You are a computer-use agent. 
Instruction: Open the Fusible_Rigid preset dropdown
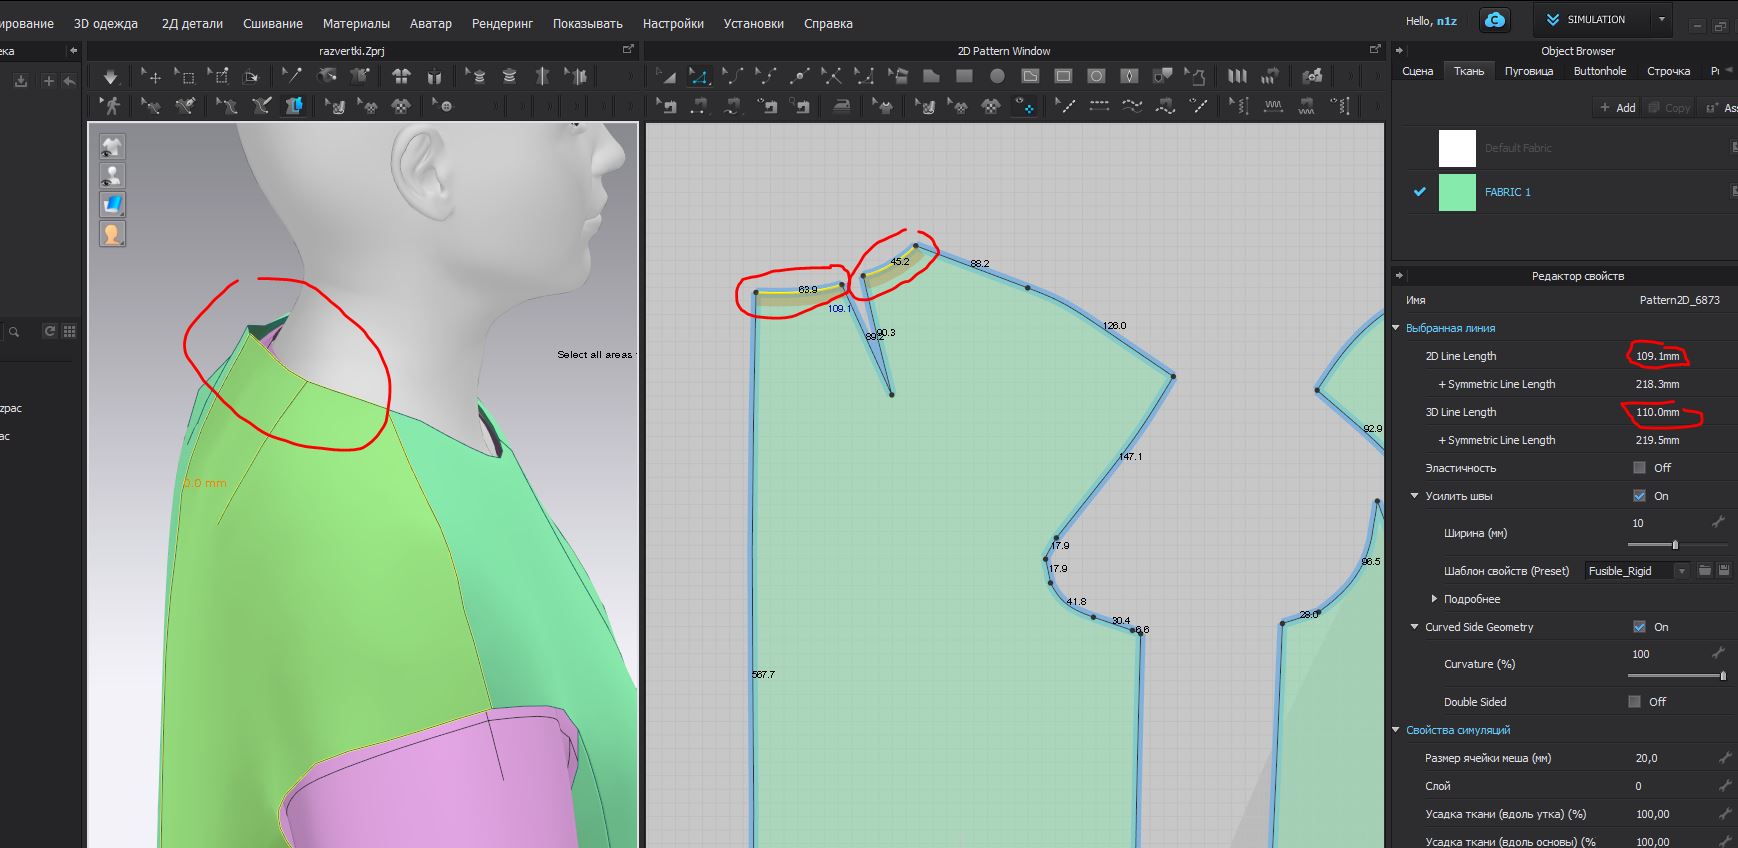click(x=1682, y=571)
